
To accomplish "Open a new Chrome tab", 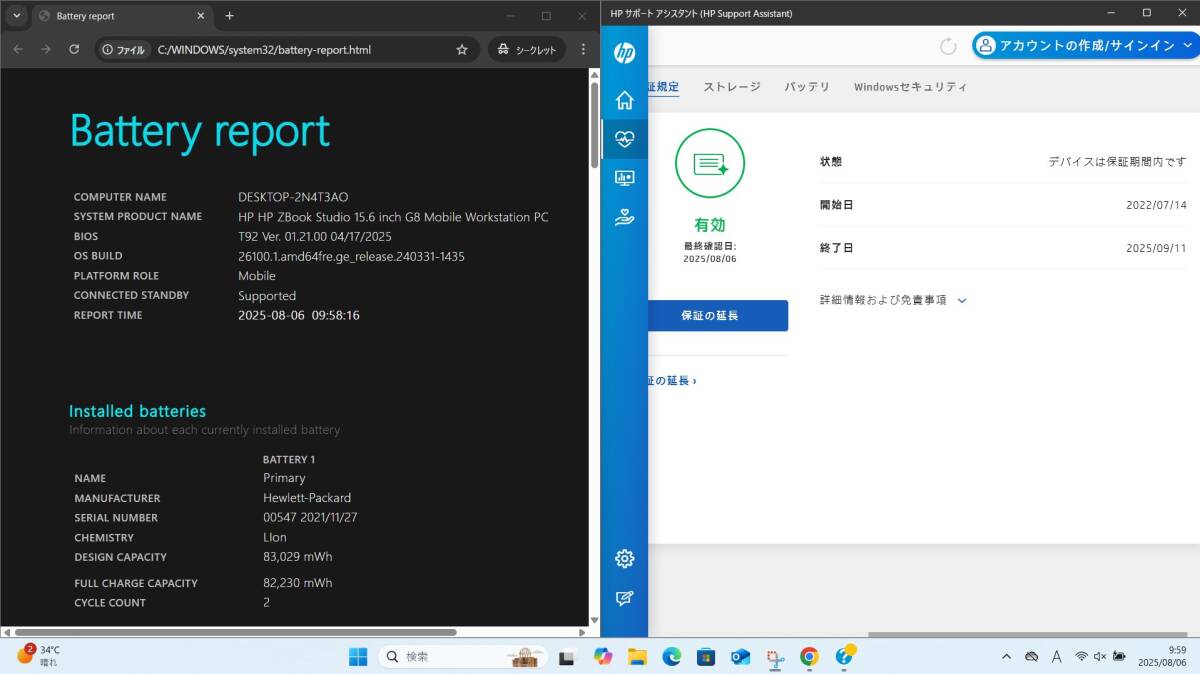I will 229,16.
